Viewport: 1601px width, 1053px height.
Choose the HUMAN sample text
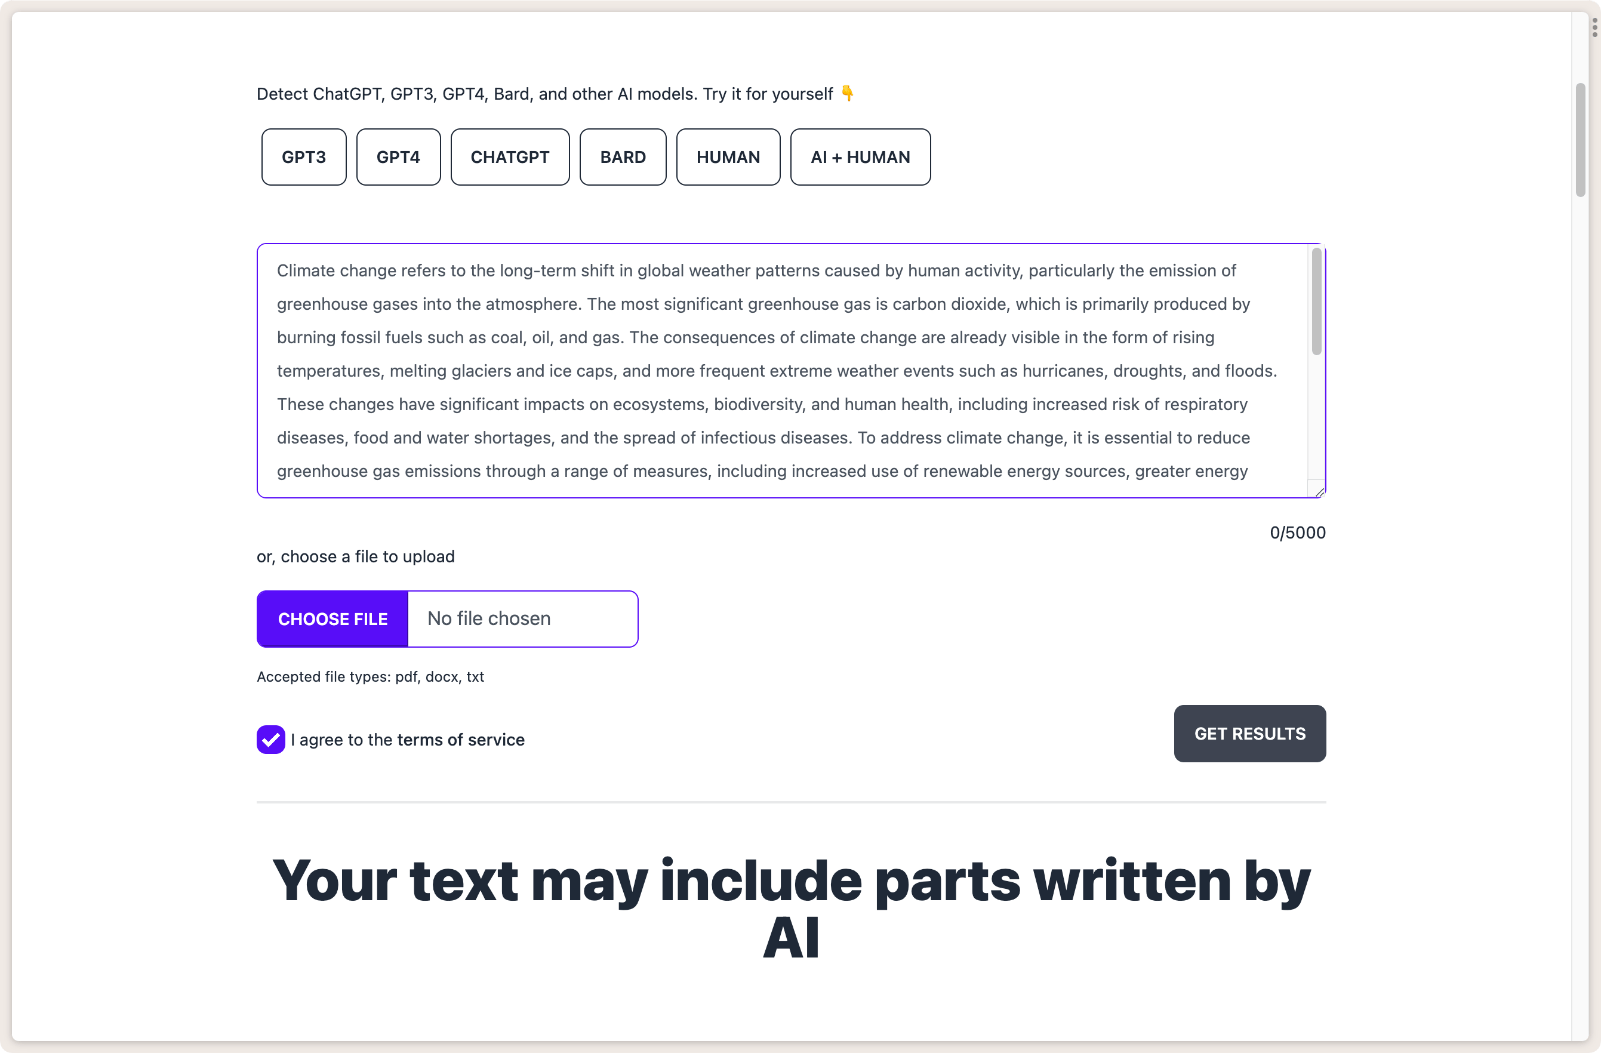(x=728, y=157)
